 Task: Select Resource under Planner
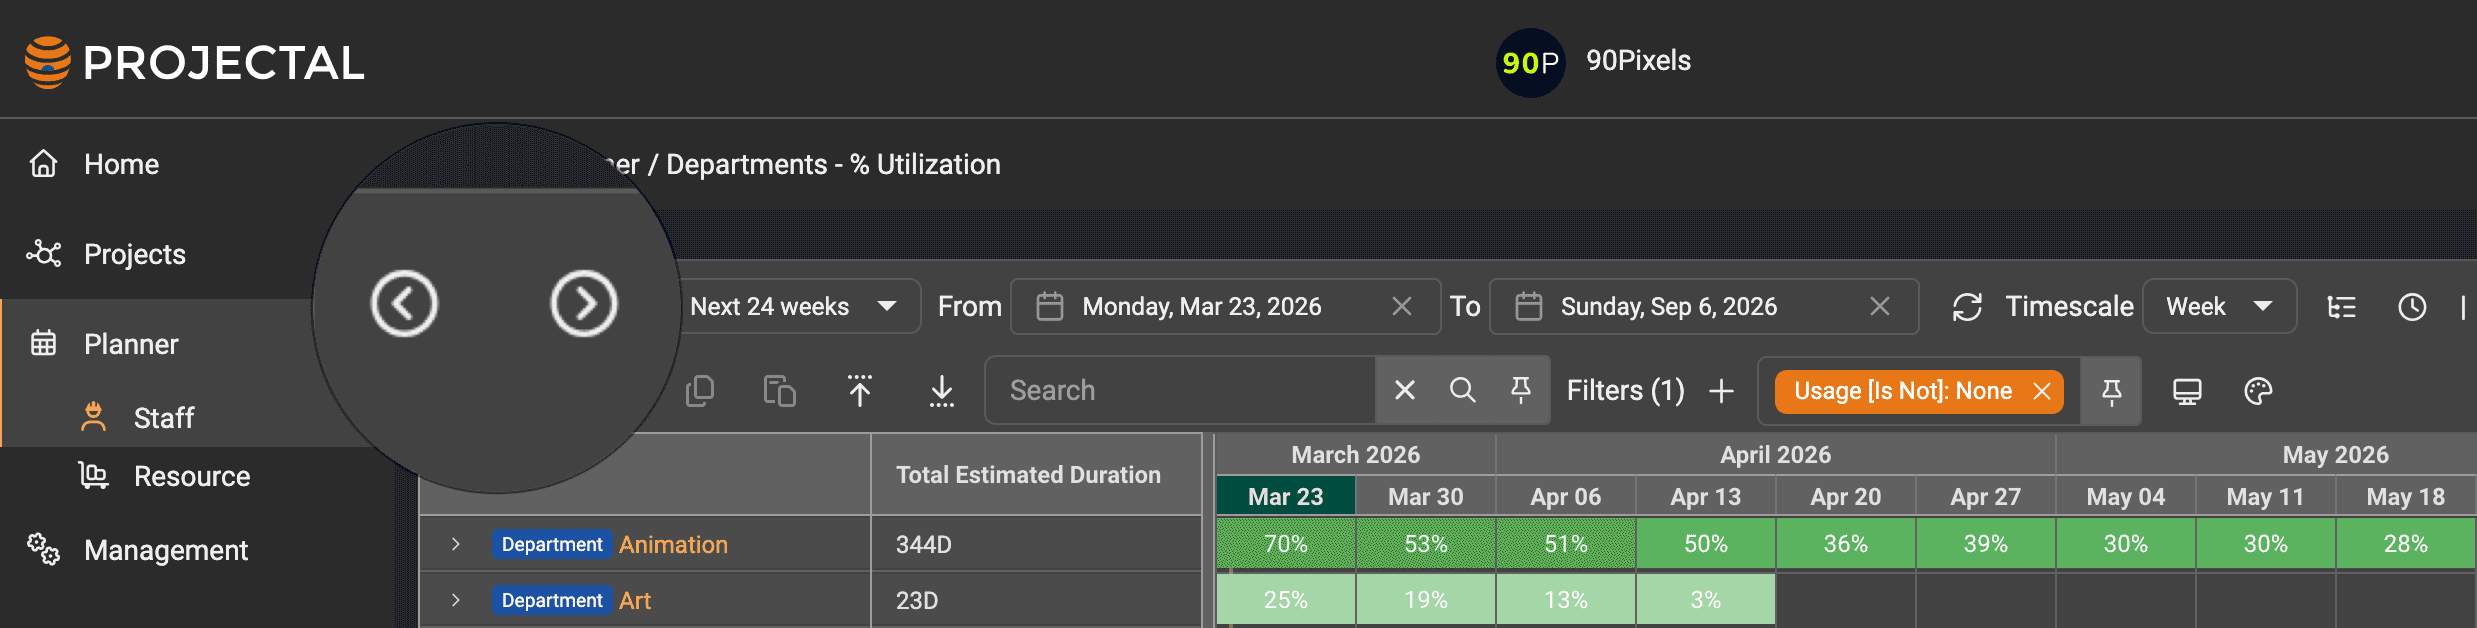click(191, 476)
